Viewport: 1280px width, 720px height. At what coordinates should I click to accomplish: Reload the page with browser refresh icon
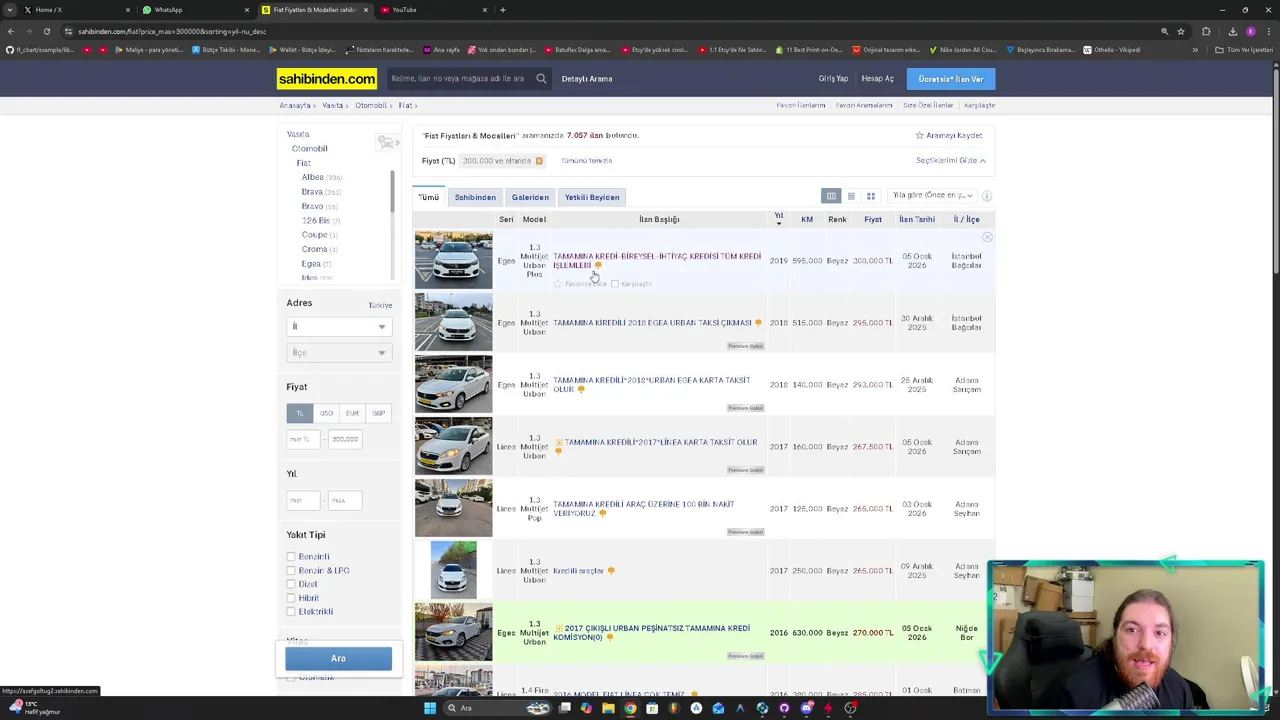pyautogui.click(x=46, y=31)
